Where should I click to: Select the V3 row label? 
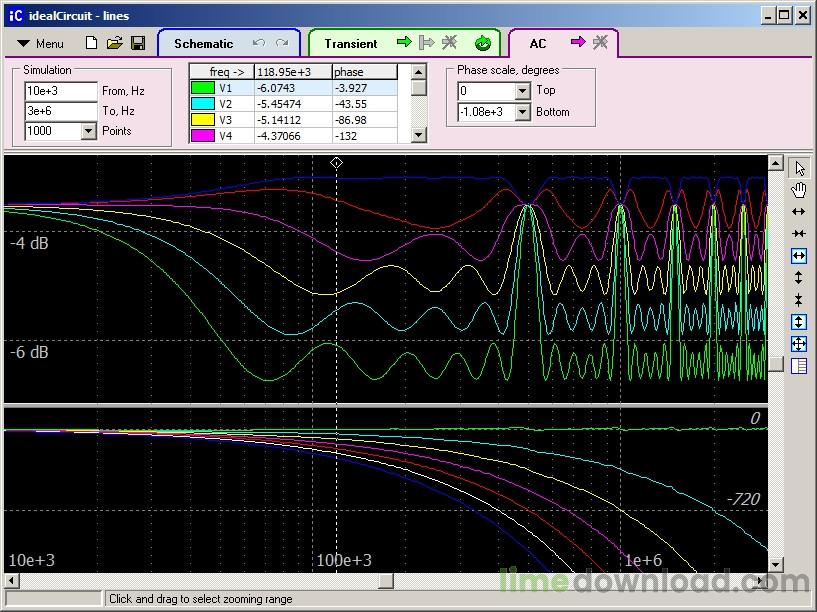[226, 120]
